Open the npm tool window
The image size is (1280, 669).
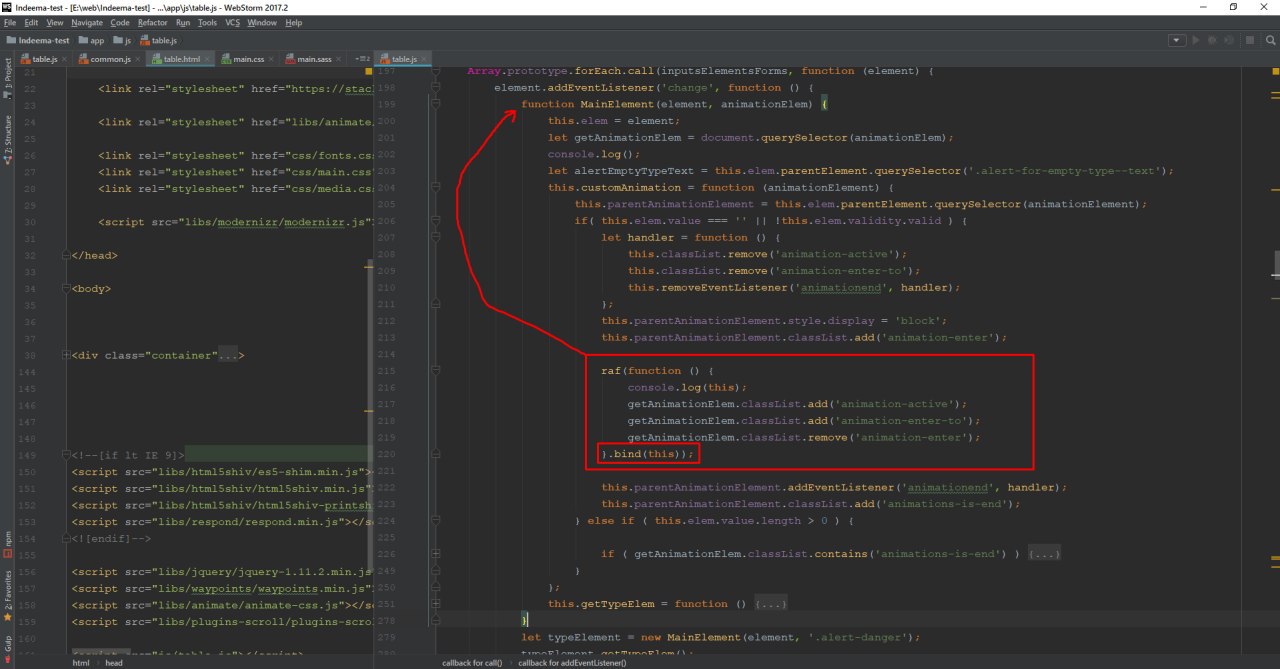(x=7, y=545)
